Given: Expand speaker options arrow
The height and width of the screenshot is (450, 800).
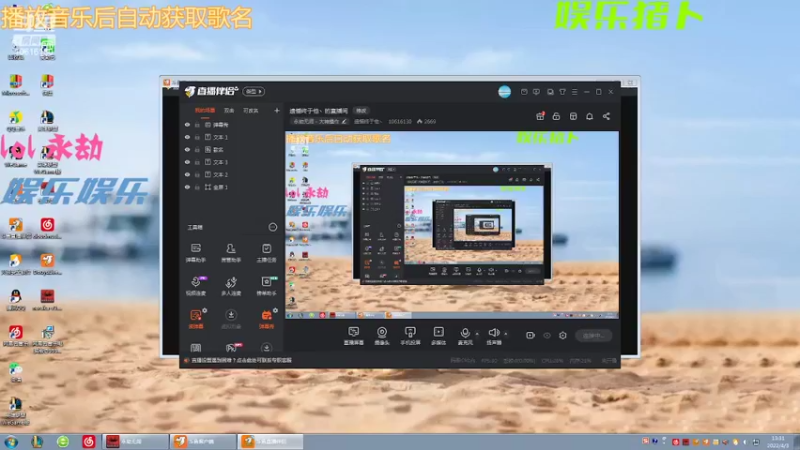Looking at the screenshot, I should click(x=506, y=334).
